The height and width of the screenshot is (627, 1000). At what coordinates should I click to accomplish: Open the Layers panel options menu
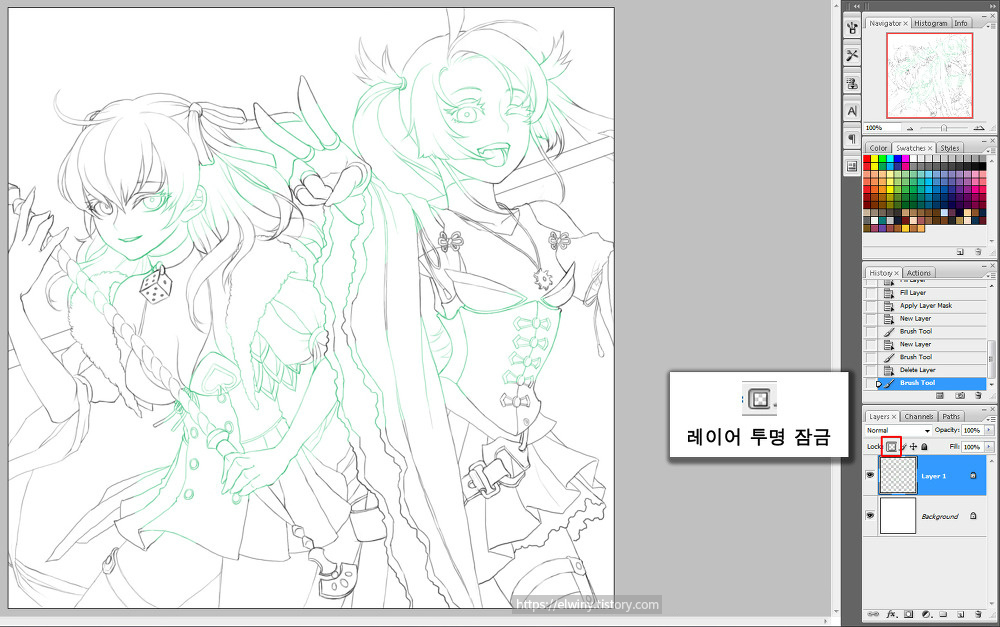[x=992, y=418]
